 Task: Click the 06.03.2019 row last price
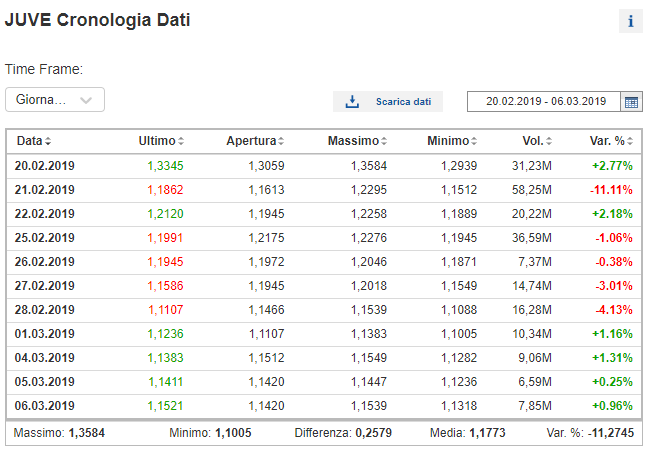(165, 406)
